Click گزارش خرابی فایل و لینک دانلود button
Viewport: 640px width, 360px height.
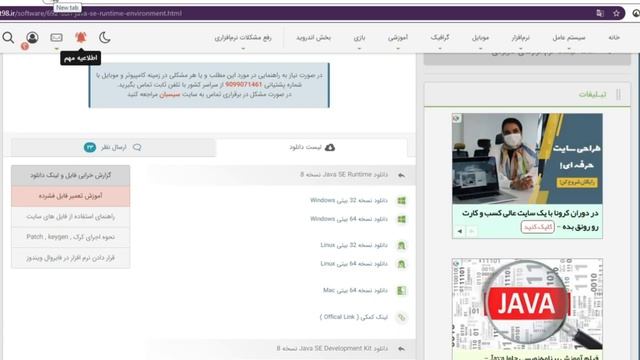(x=71, y=176)
